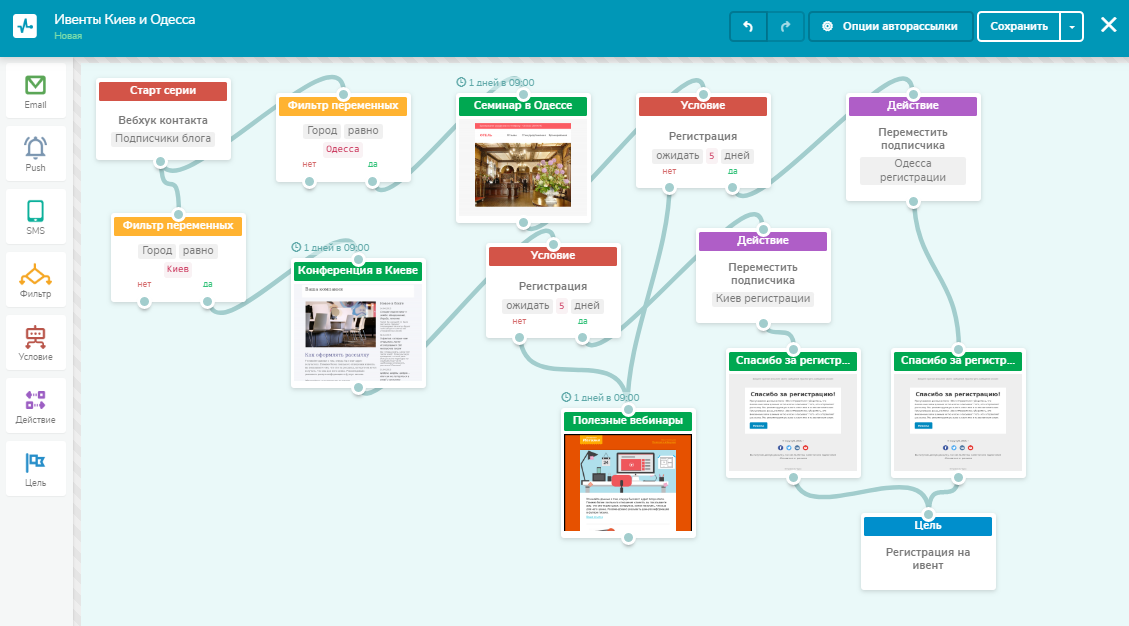Screen dimensions: 1129x626
Task: Choose the Цель flag icon
Action: [35, 462]
